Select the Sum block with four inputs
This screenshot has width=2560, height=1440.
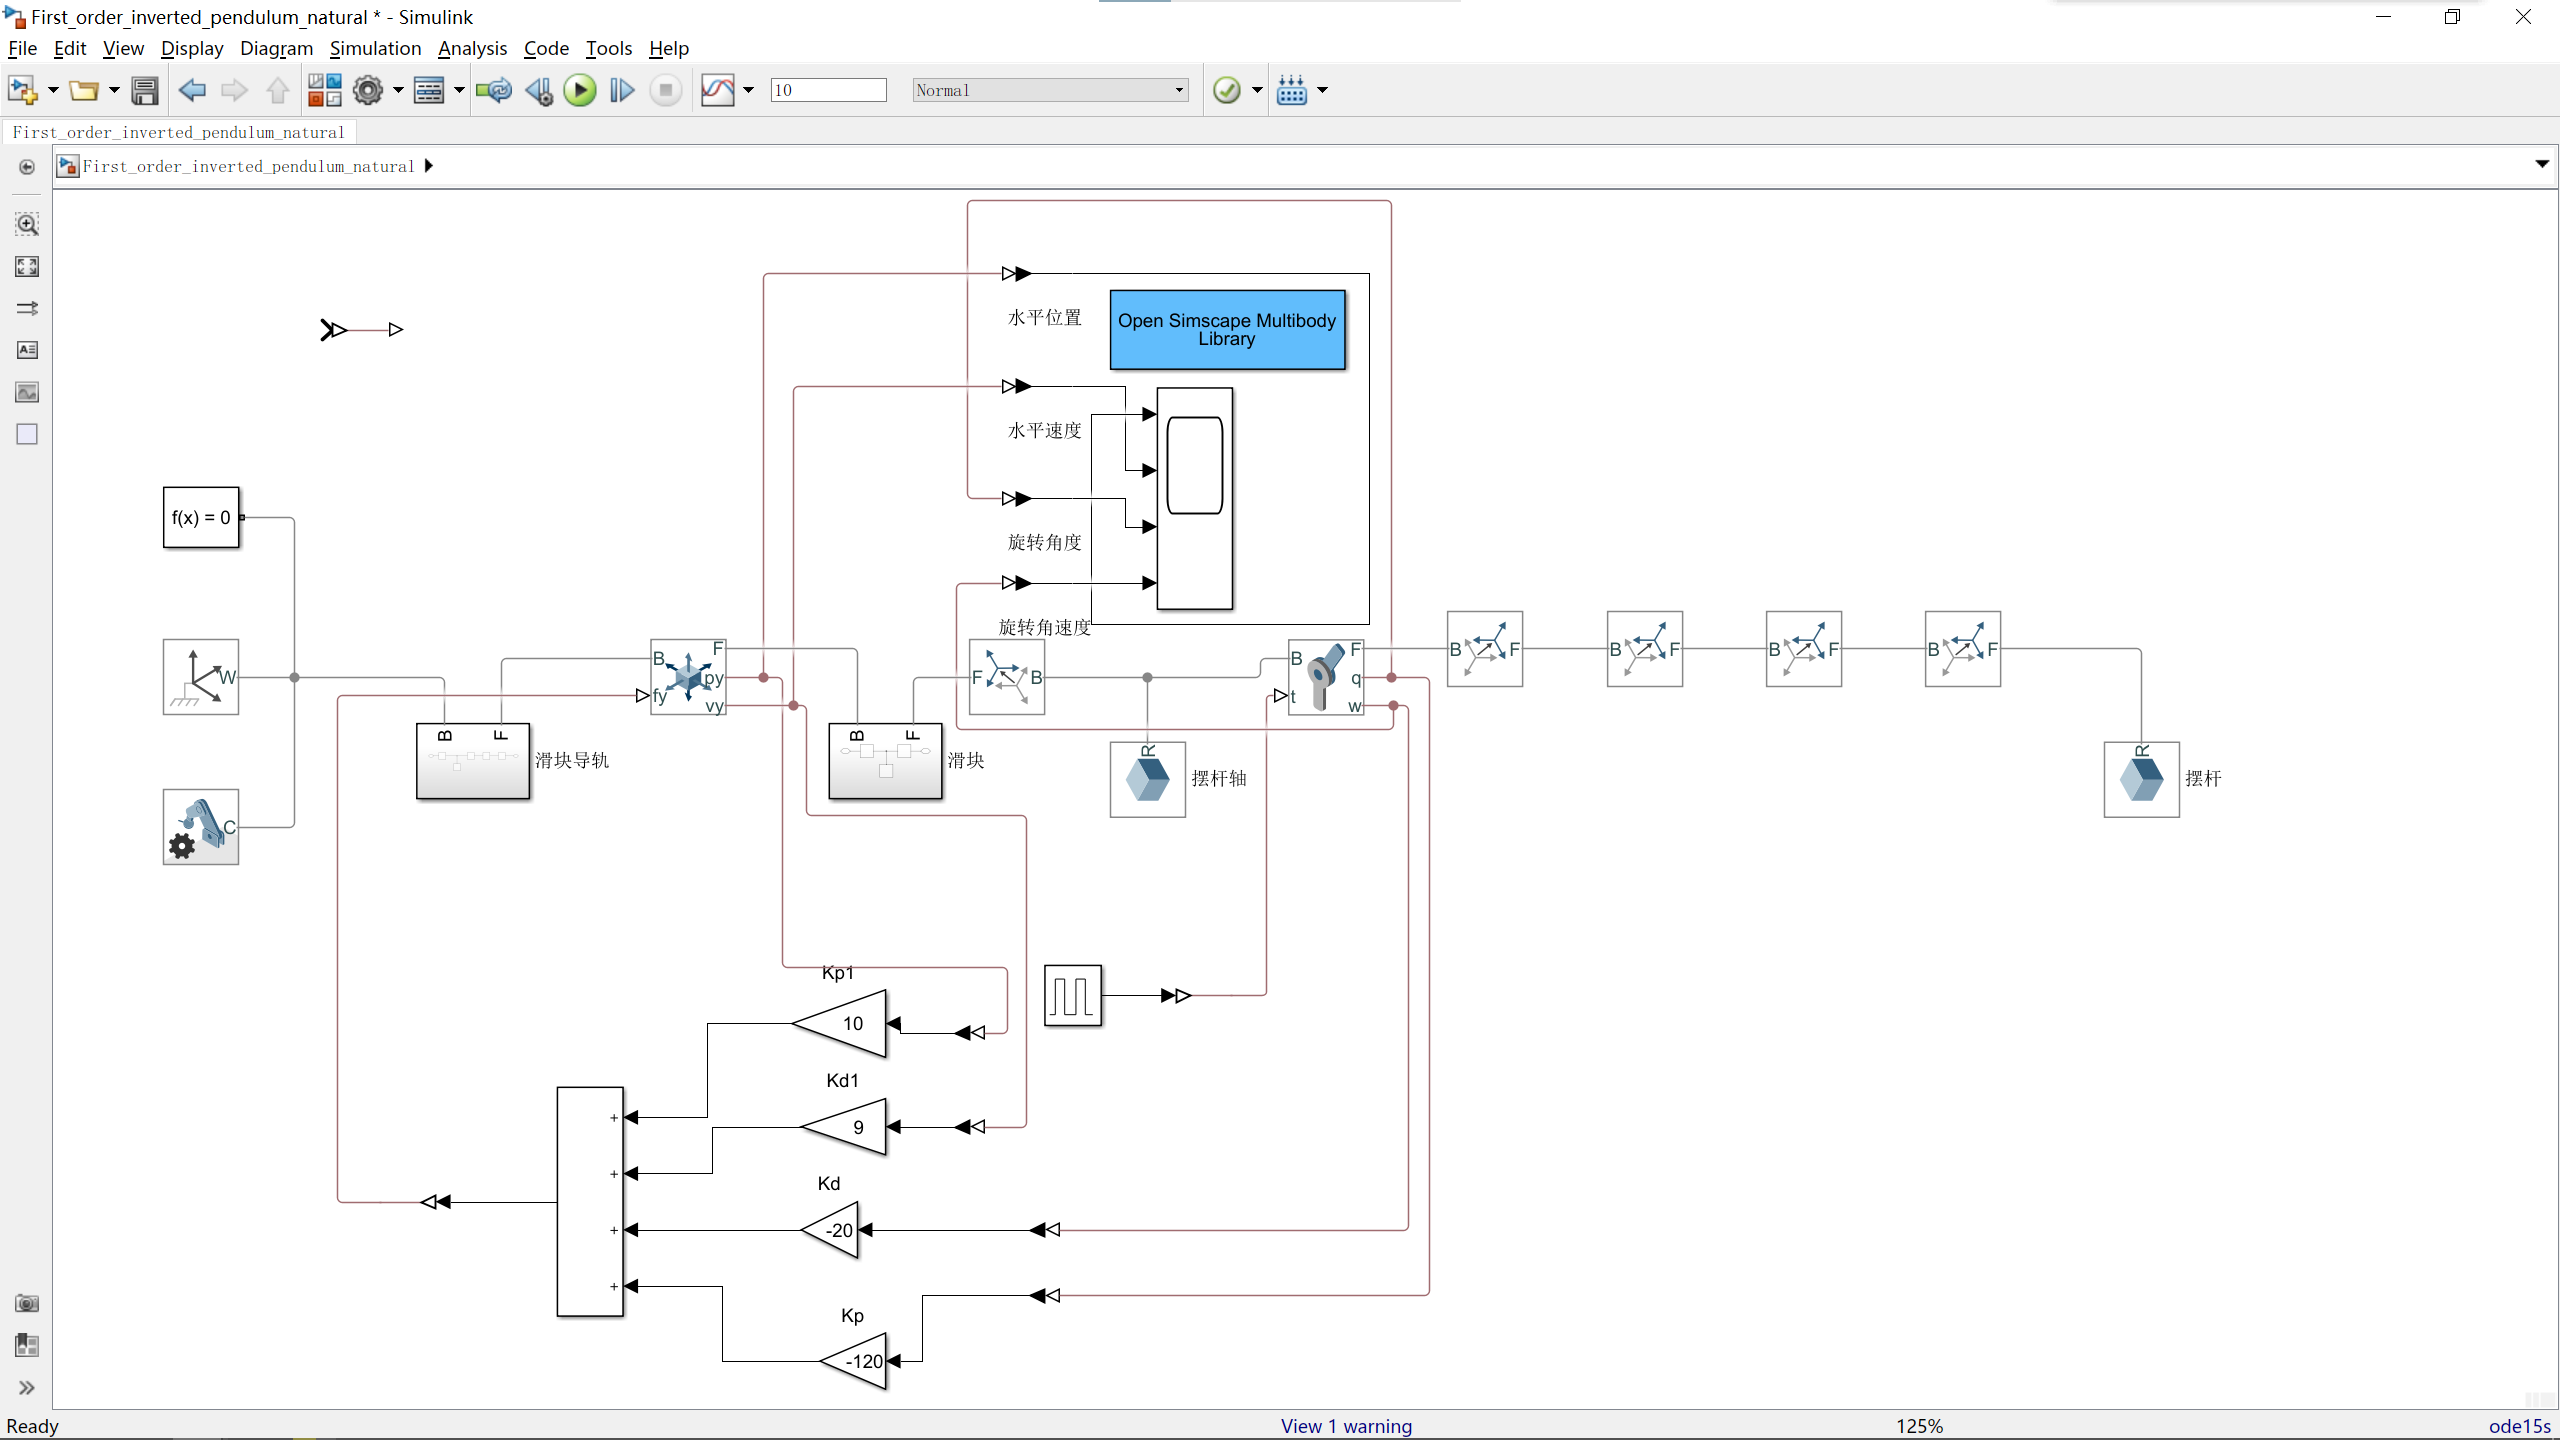590,1202
